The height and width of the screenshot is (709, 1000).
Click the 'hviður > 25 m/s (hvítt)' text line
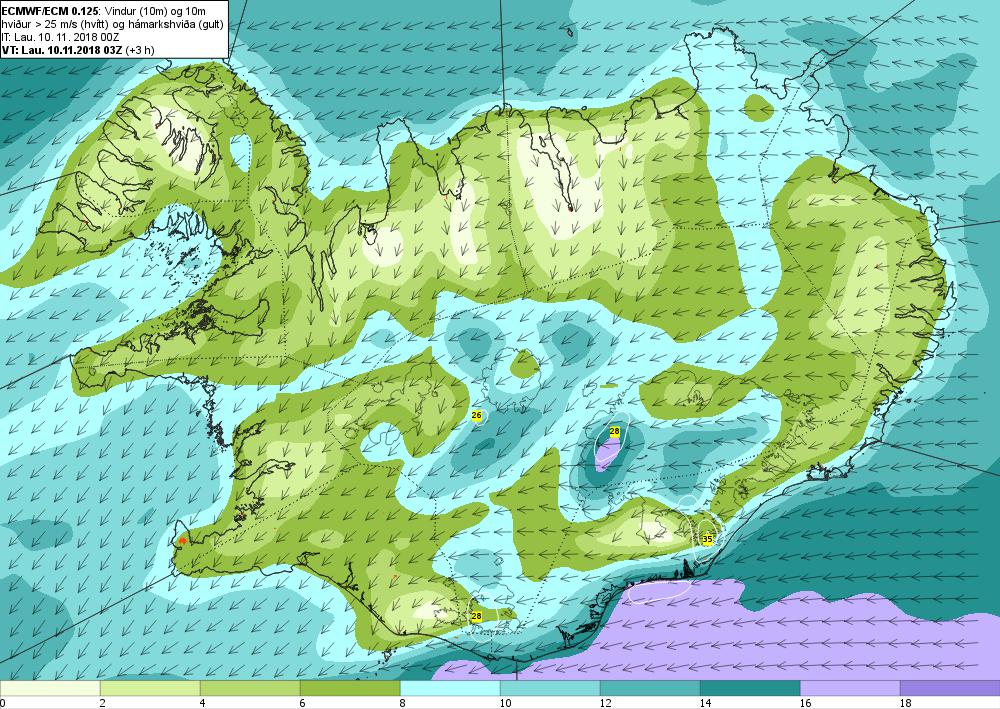click(55, 24)
